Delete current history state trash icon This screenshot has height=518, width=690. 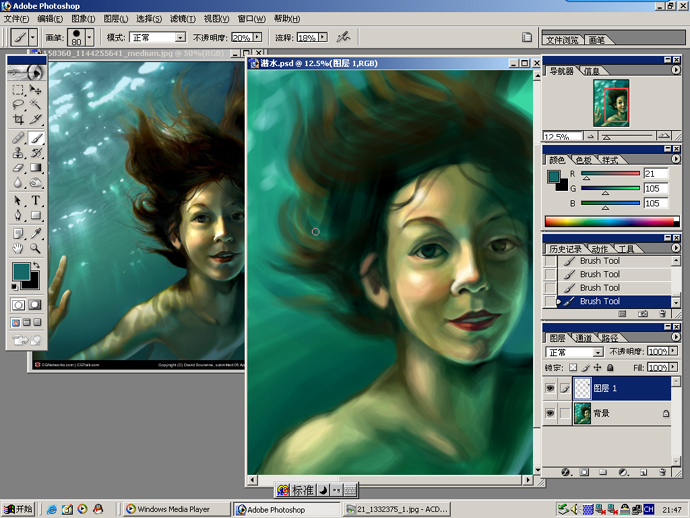pos(663,314)
